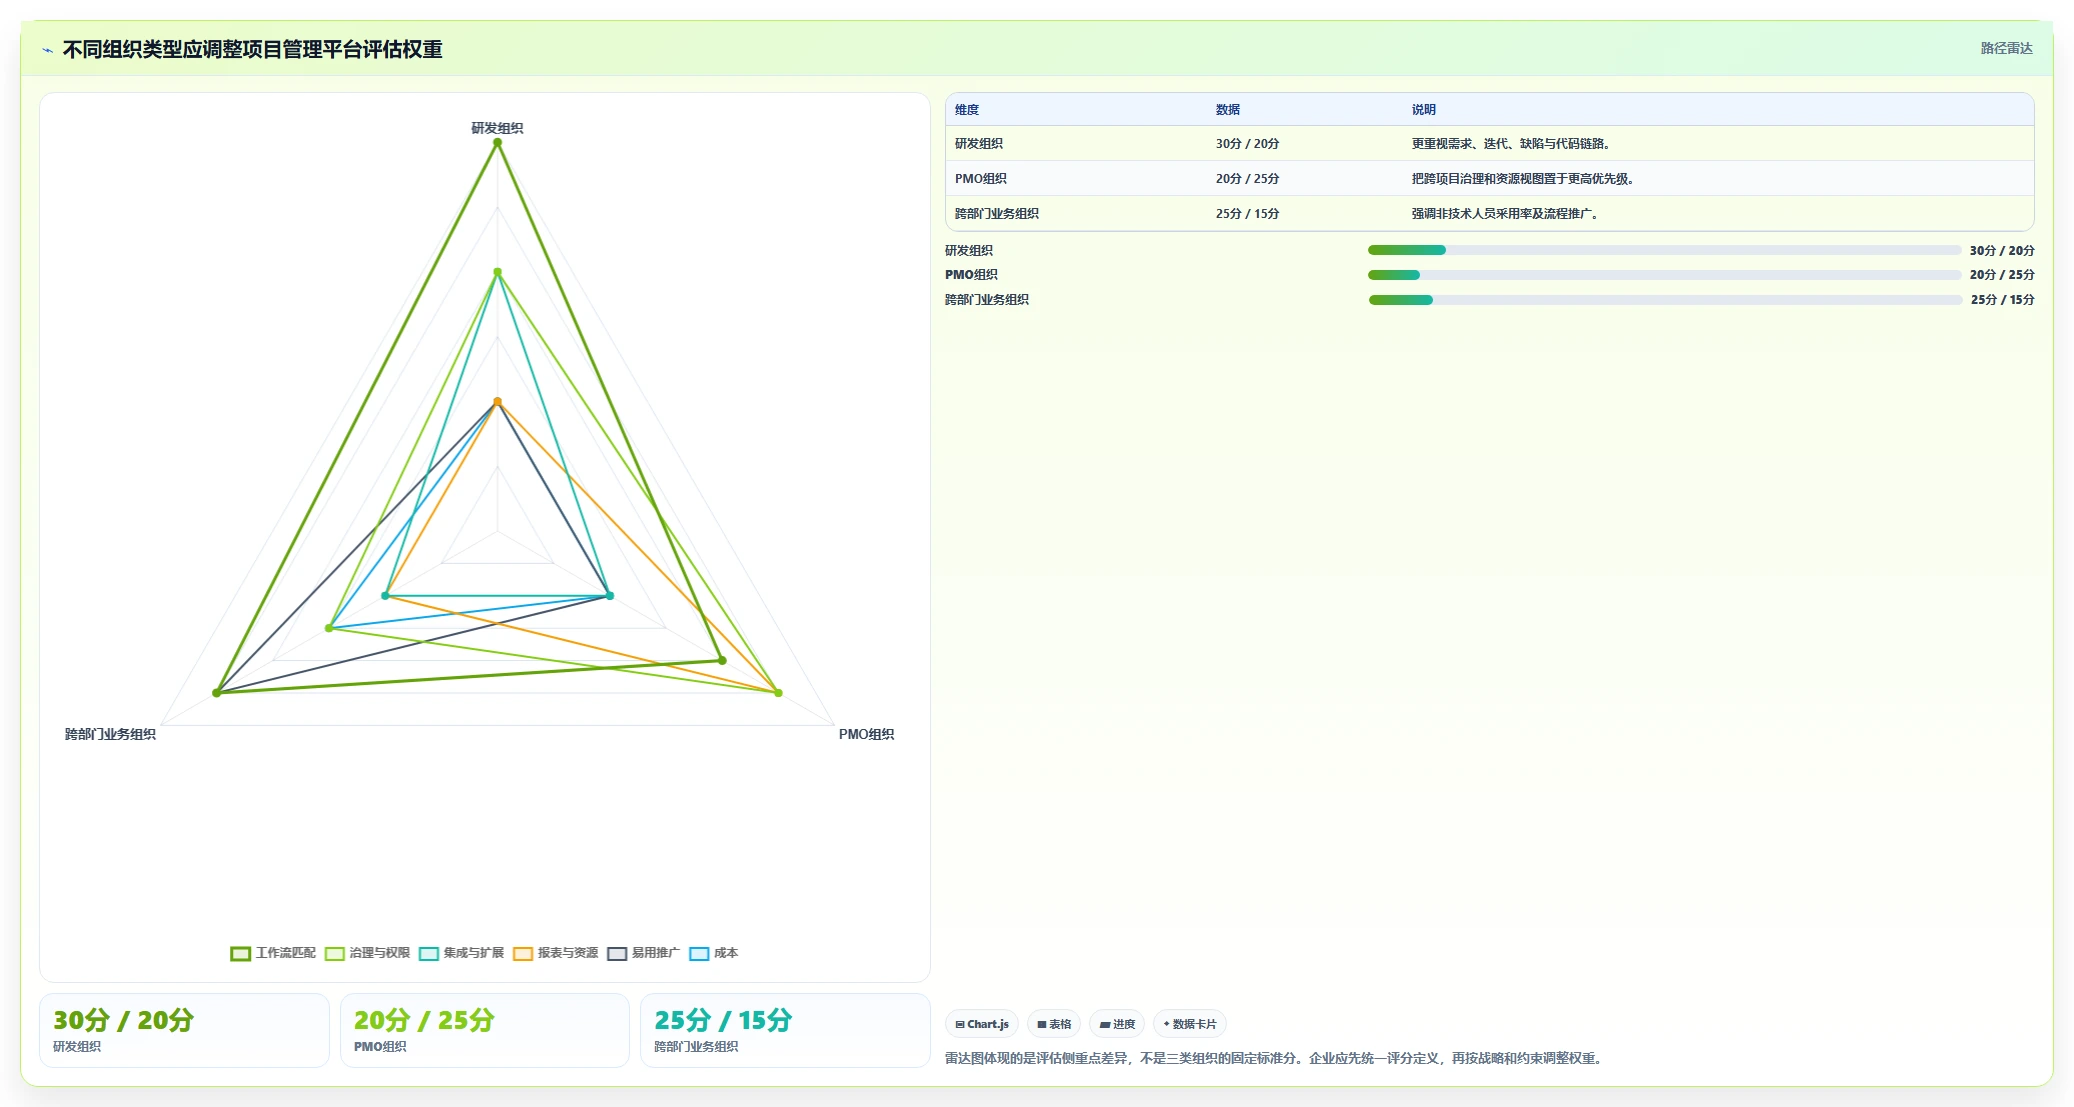
Task: Toggle the 成本 legend item
Action: point(713,953)
